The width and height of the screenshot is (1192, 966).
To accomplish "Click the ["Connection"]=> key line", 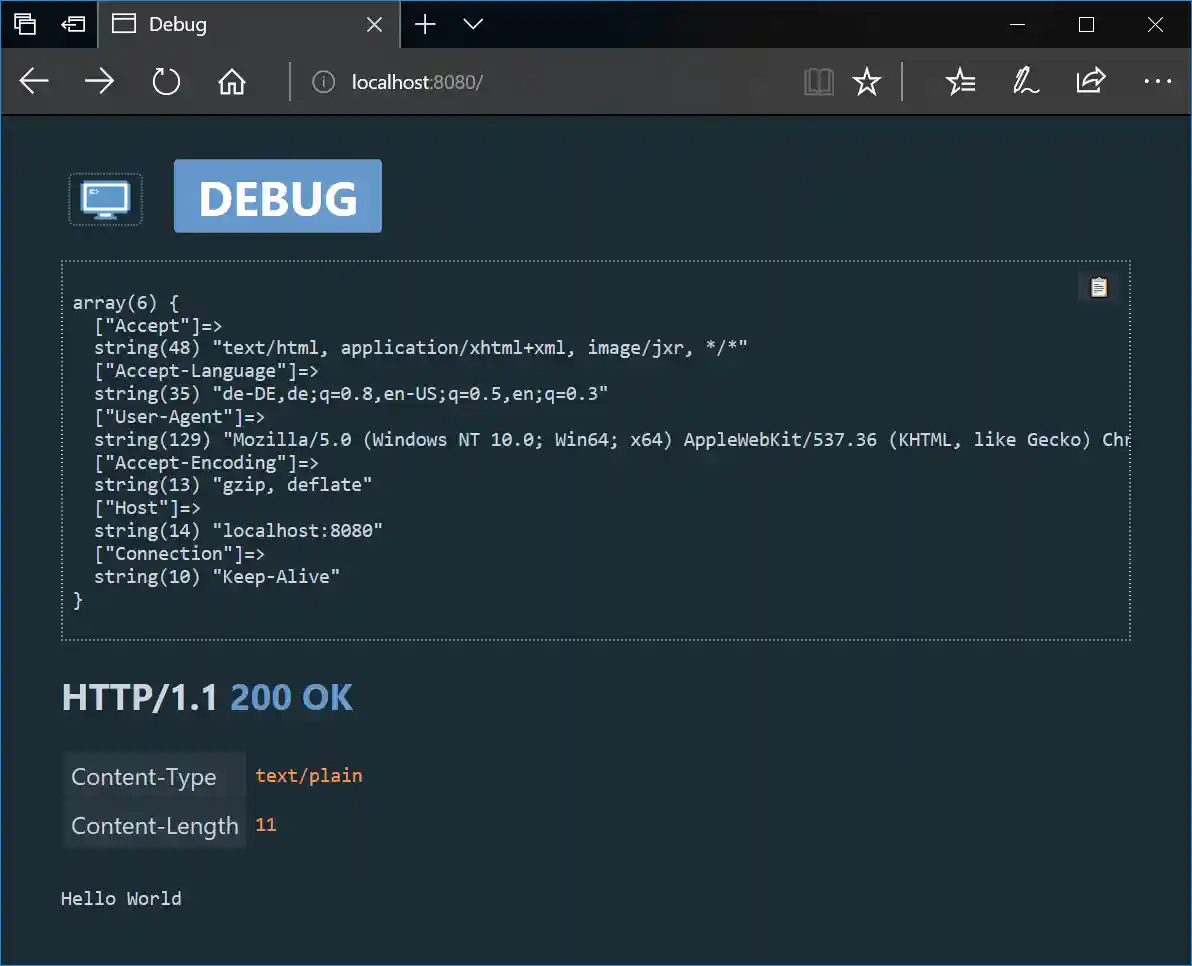I will click(x=179, y=554).
